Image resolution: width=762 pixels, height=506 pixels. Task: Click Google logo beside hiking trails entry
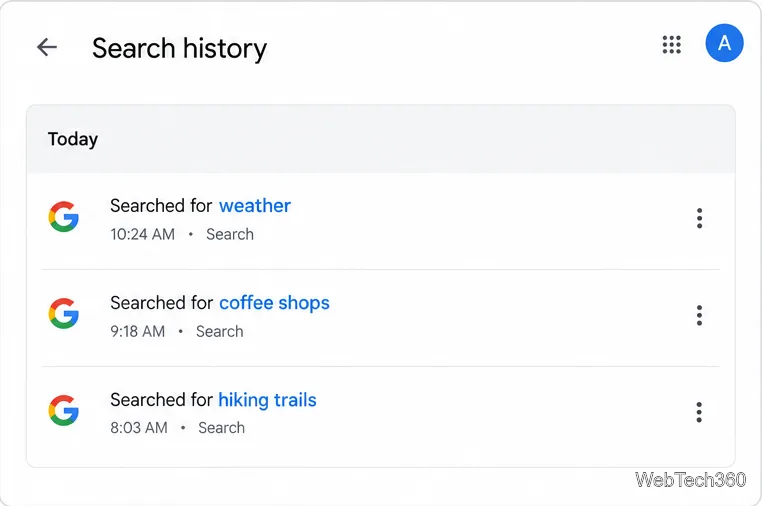pyautogui.click(x=64, y=410)
